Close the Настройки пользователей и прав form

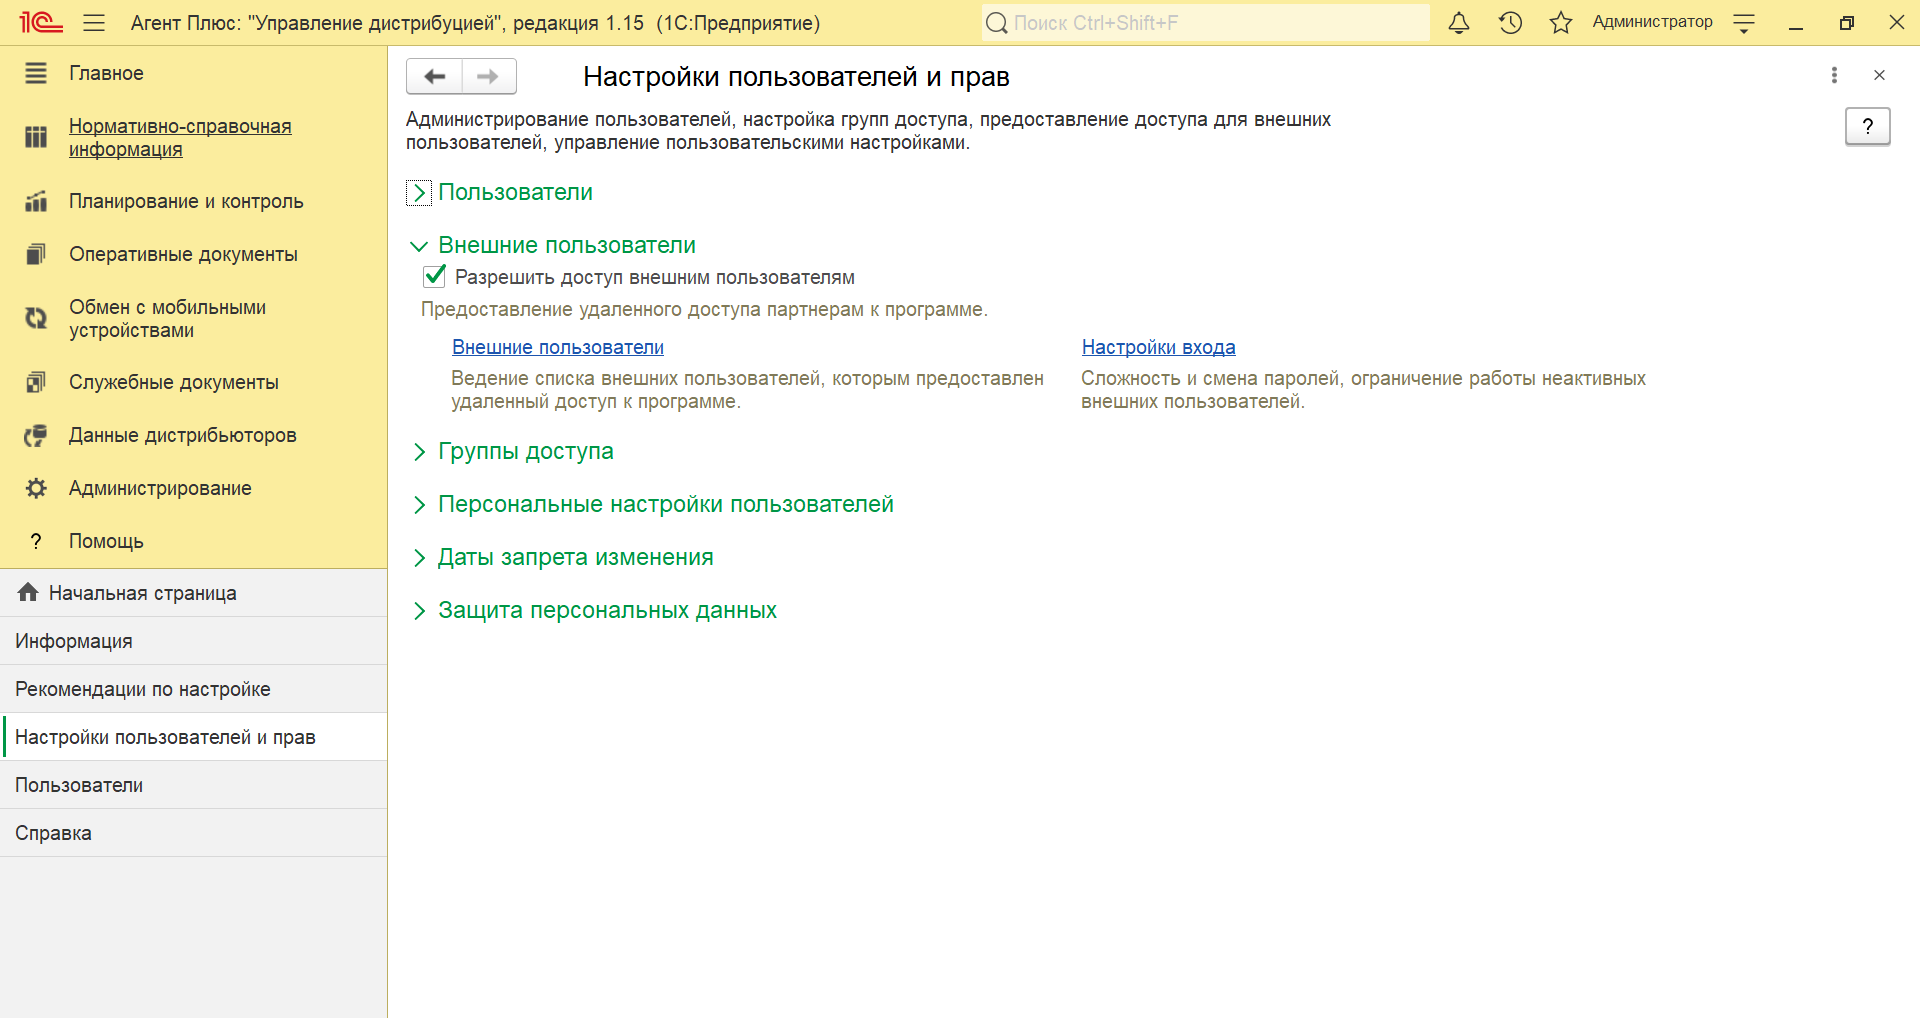(x=1879, y=75)
